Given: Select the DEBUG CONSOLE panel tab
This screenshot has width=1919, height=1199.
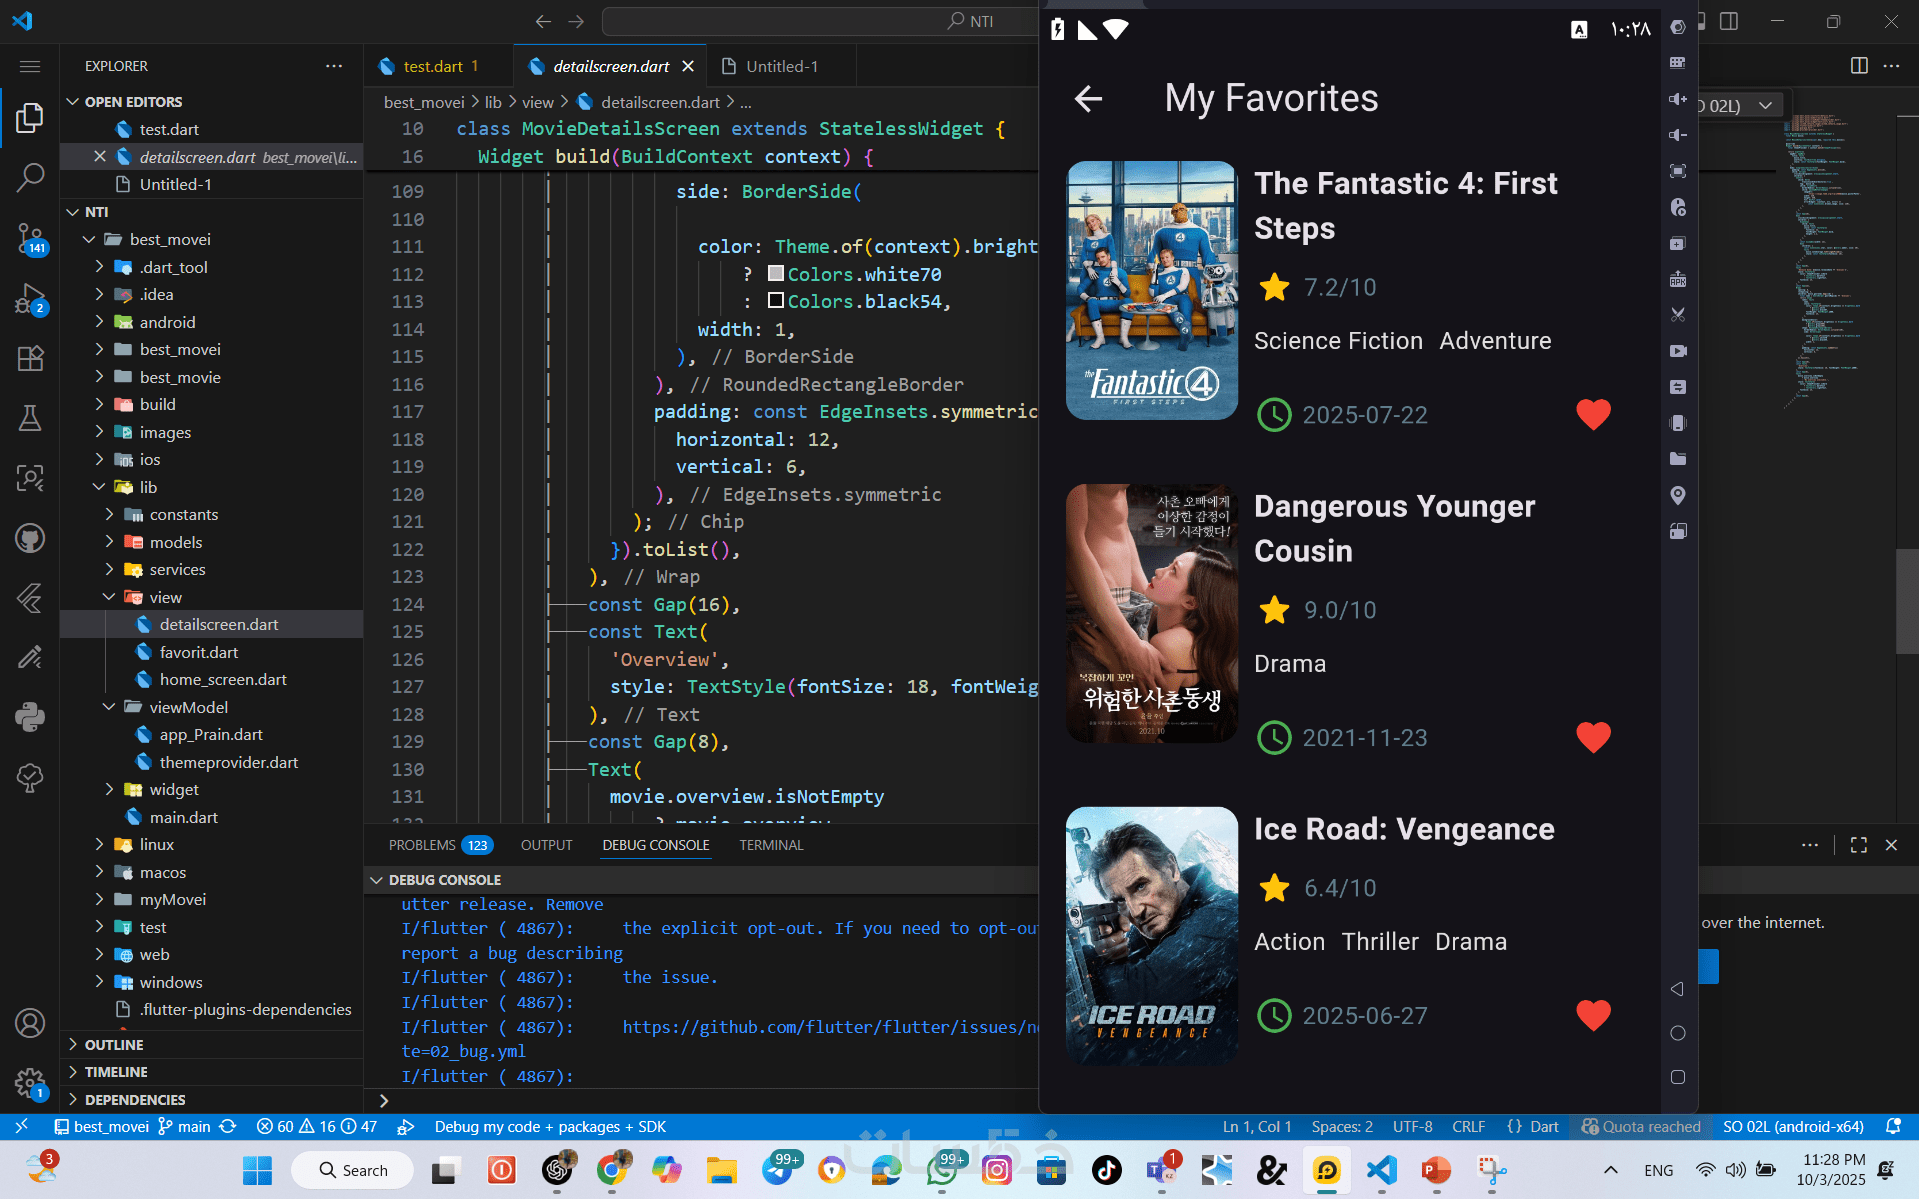Looking at the screenshot, I should tap(656, 845).
